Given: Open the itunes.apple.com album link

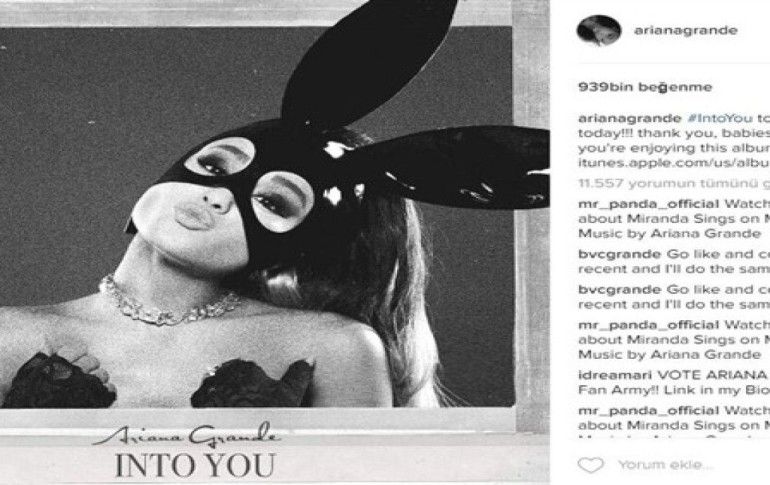Looking at the screenshot, I should 674,162.
